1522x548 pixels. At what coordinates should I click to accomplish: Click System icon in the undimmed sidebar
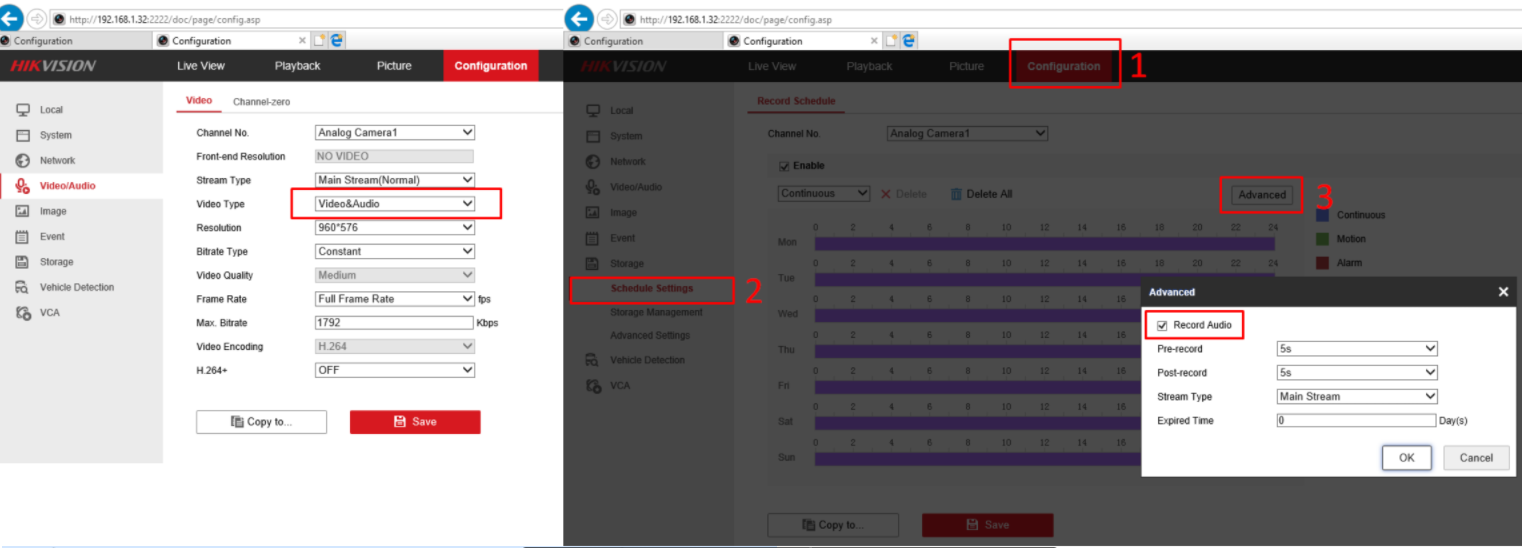(22, 135)
